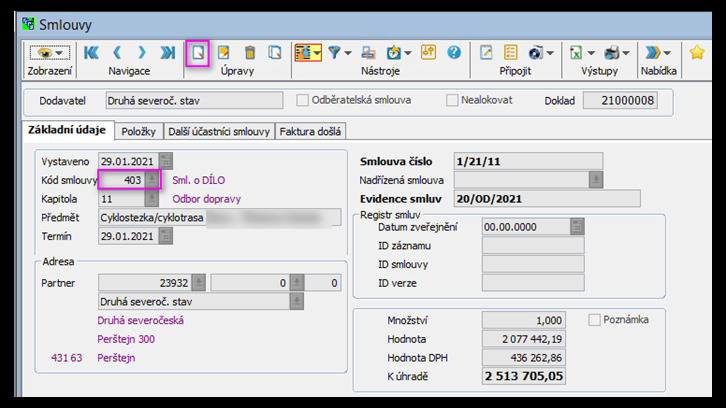Click the edit record pencil icon
726x408 pixels.
coord(224,52)
